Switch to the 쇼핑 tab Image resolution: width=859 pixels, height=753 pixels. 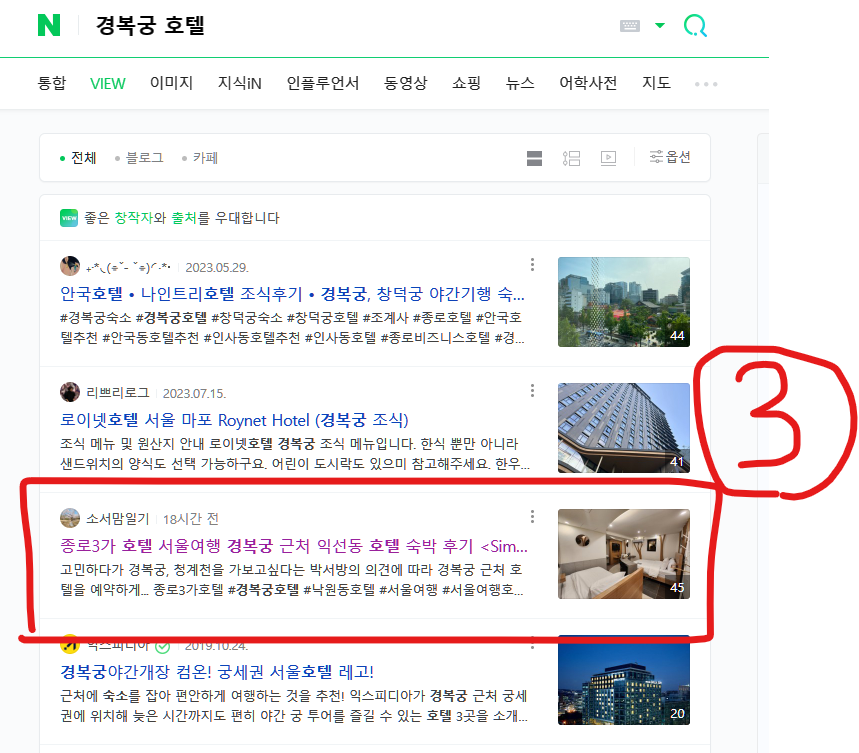tap(466, 83)
